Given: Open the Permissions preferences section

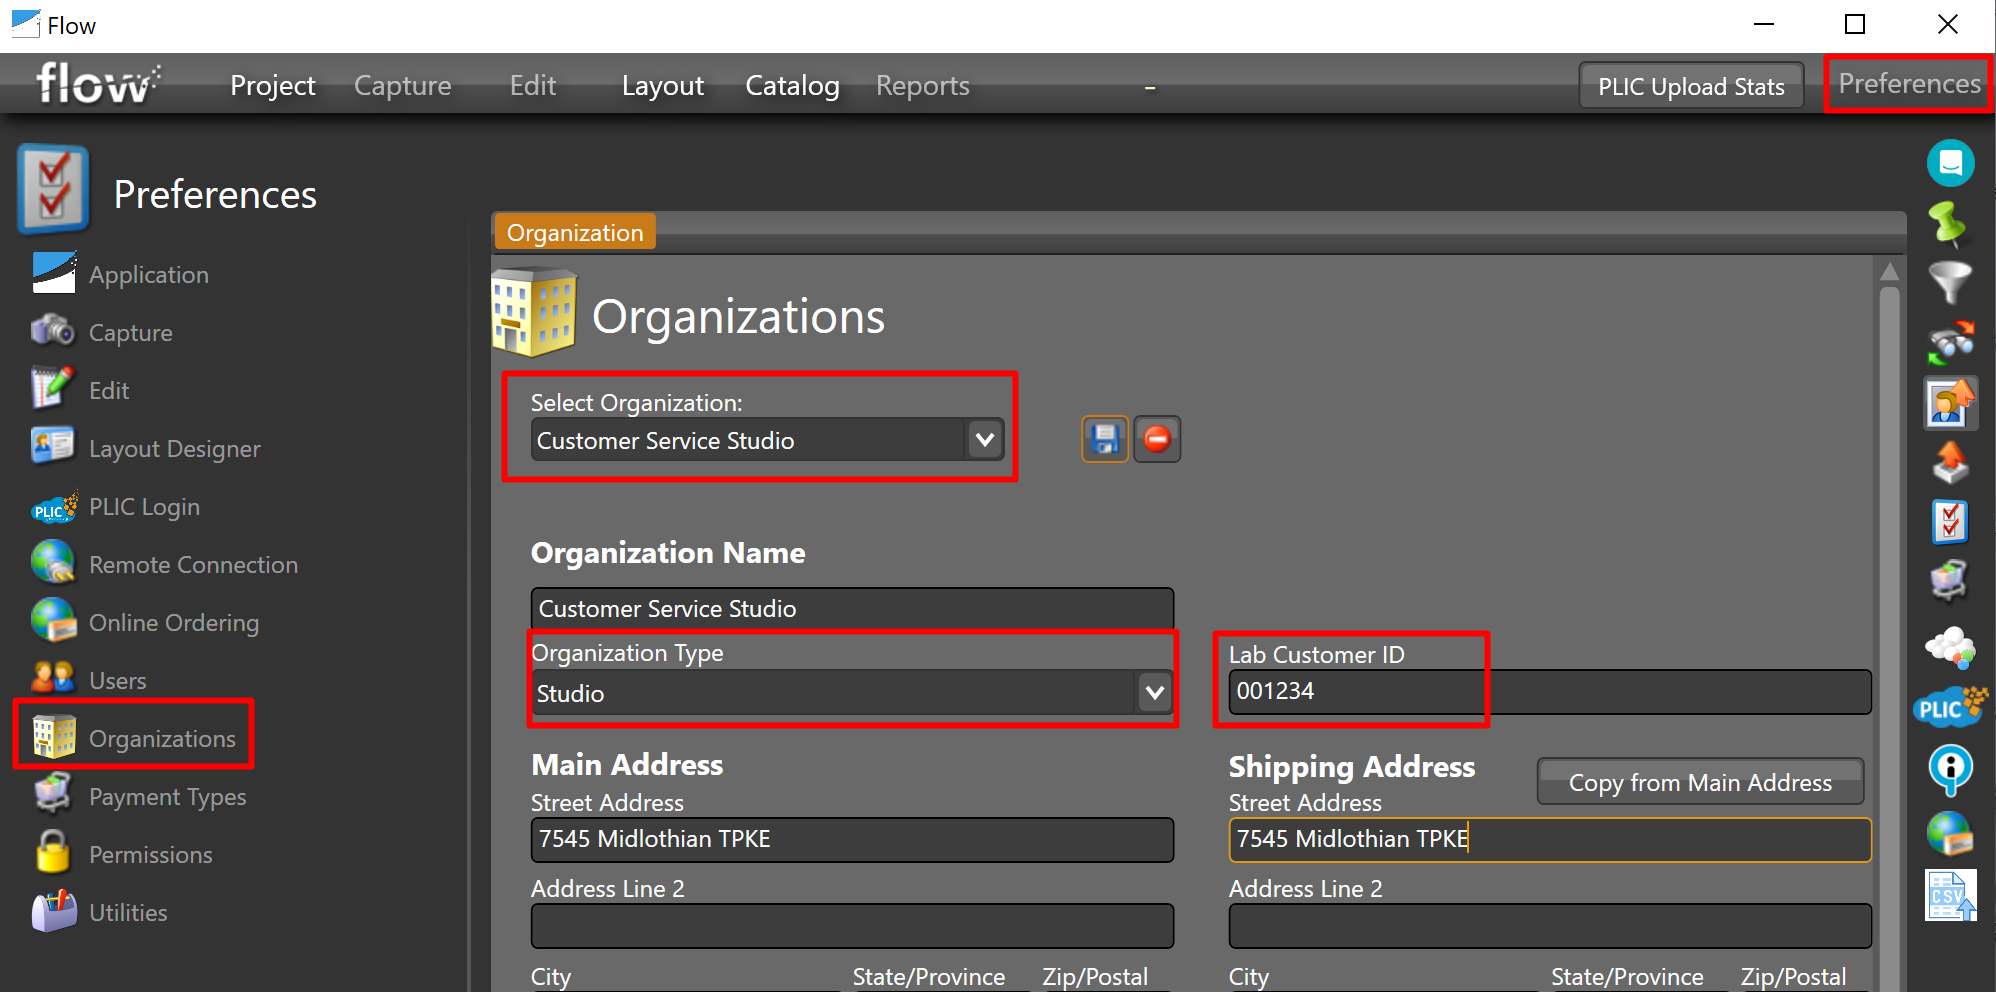Looking at the screenshot, I should point(150,854).
